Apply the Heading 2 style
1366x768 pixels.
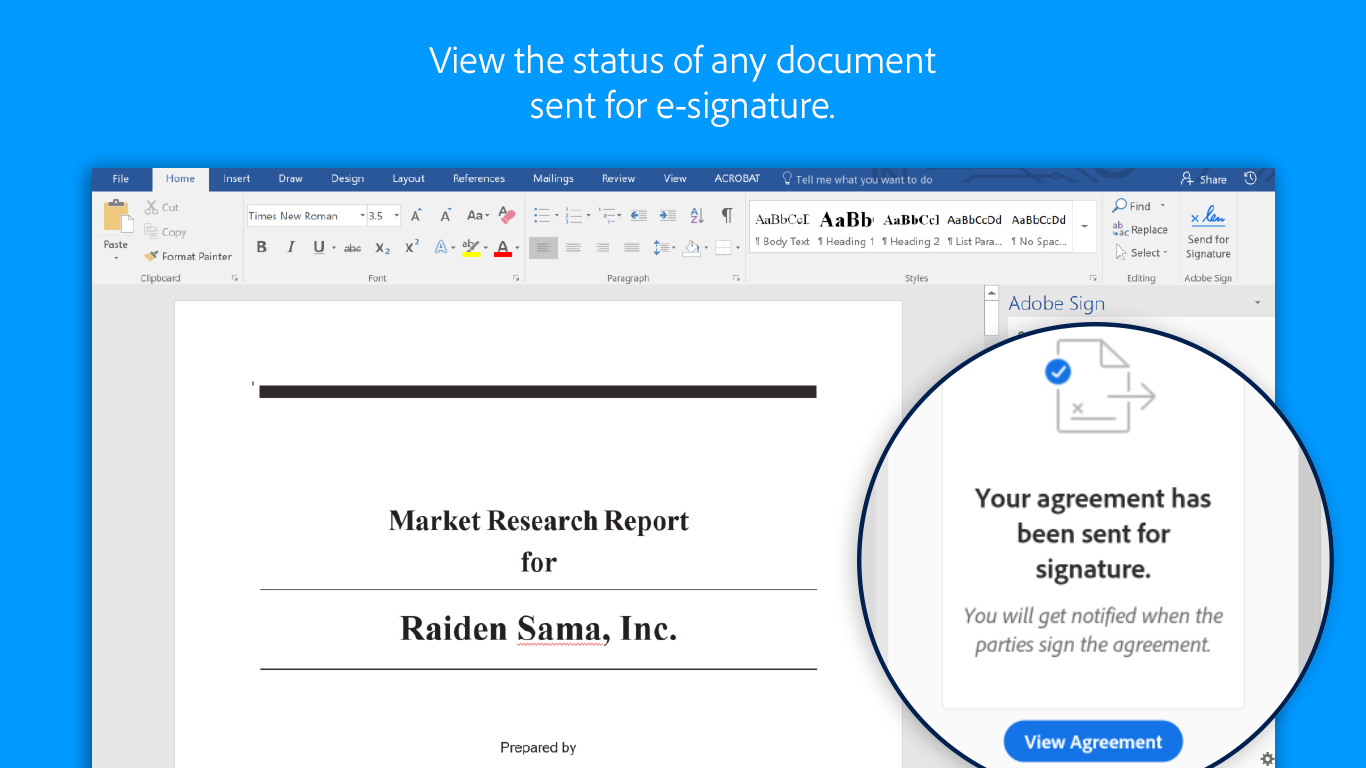click(x=911, y=228)
